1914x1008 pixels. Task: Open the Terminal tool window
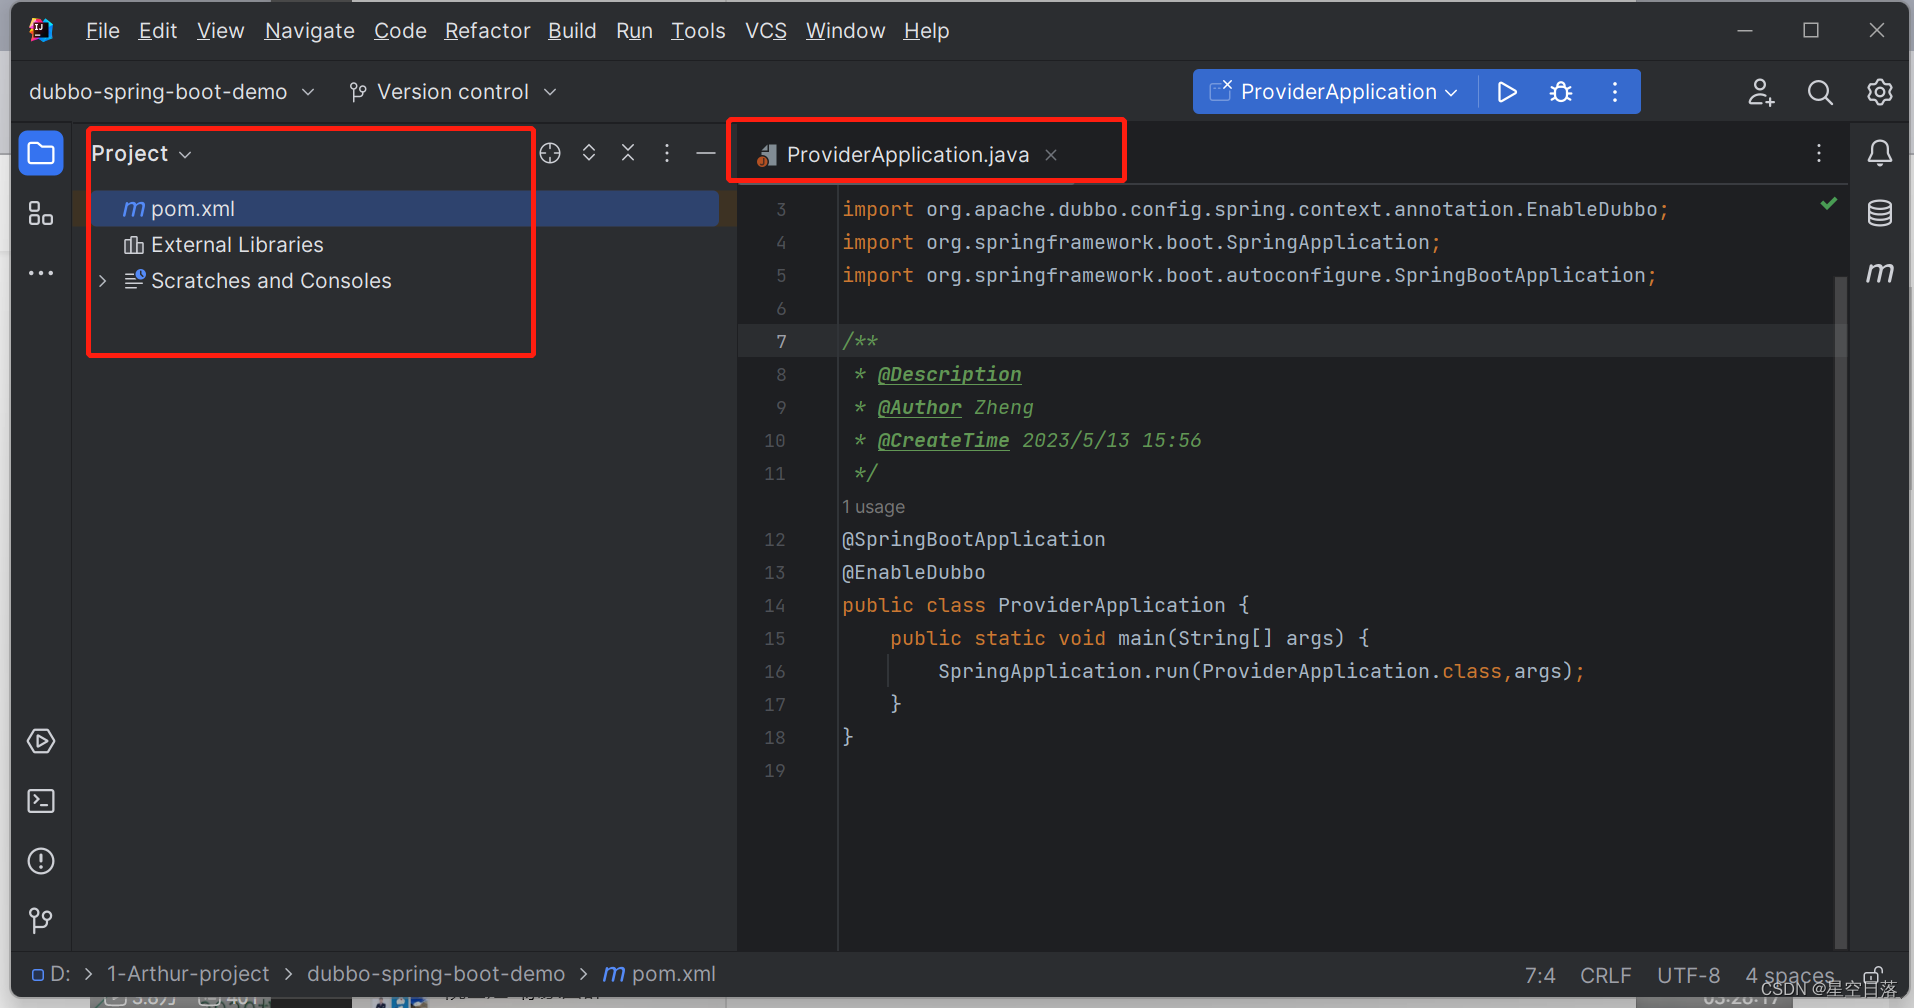[x=40, y=800]
